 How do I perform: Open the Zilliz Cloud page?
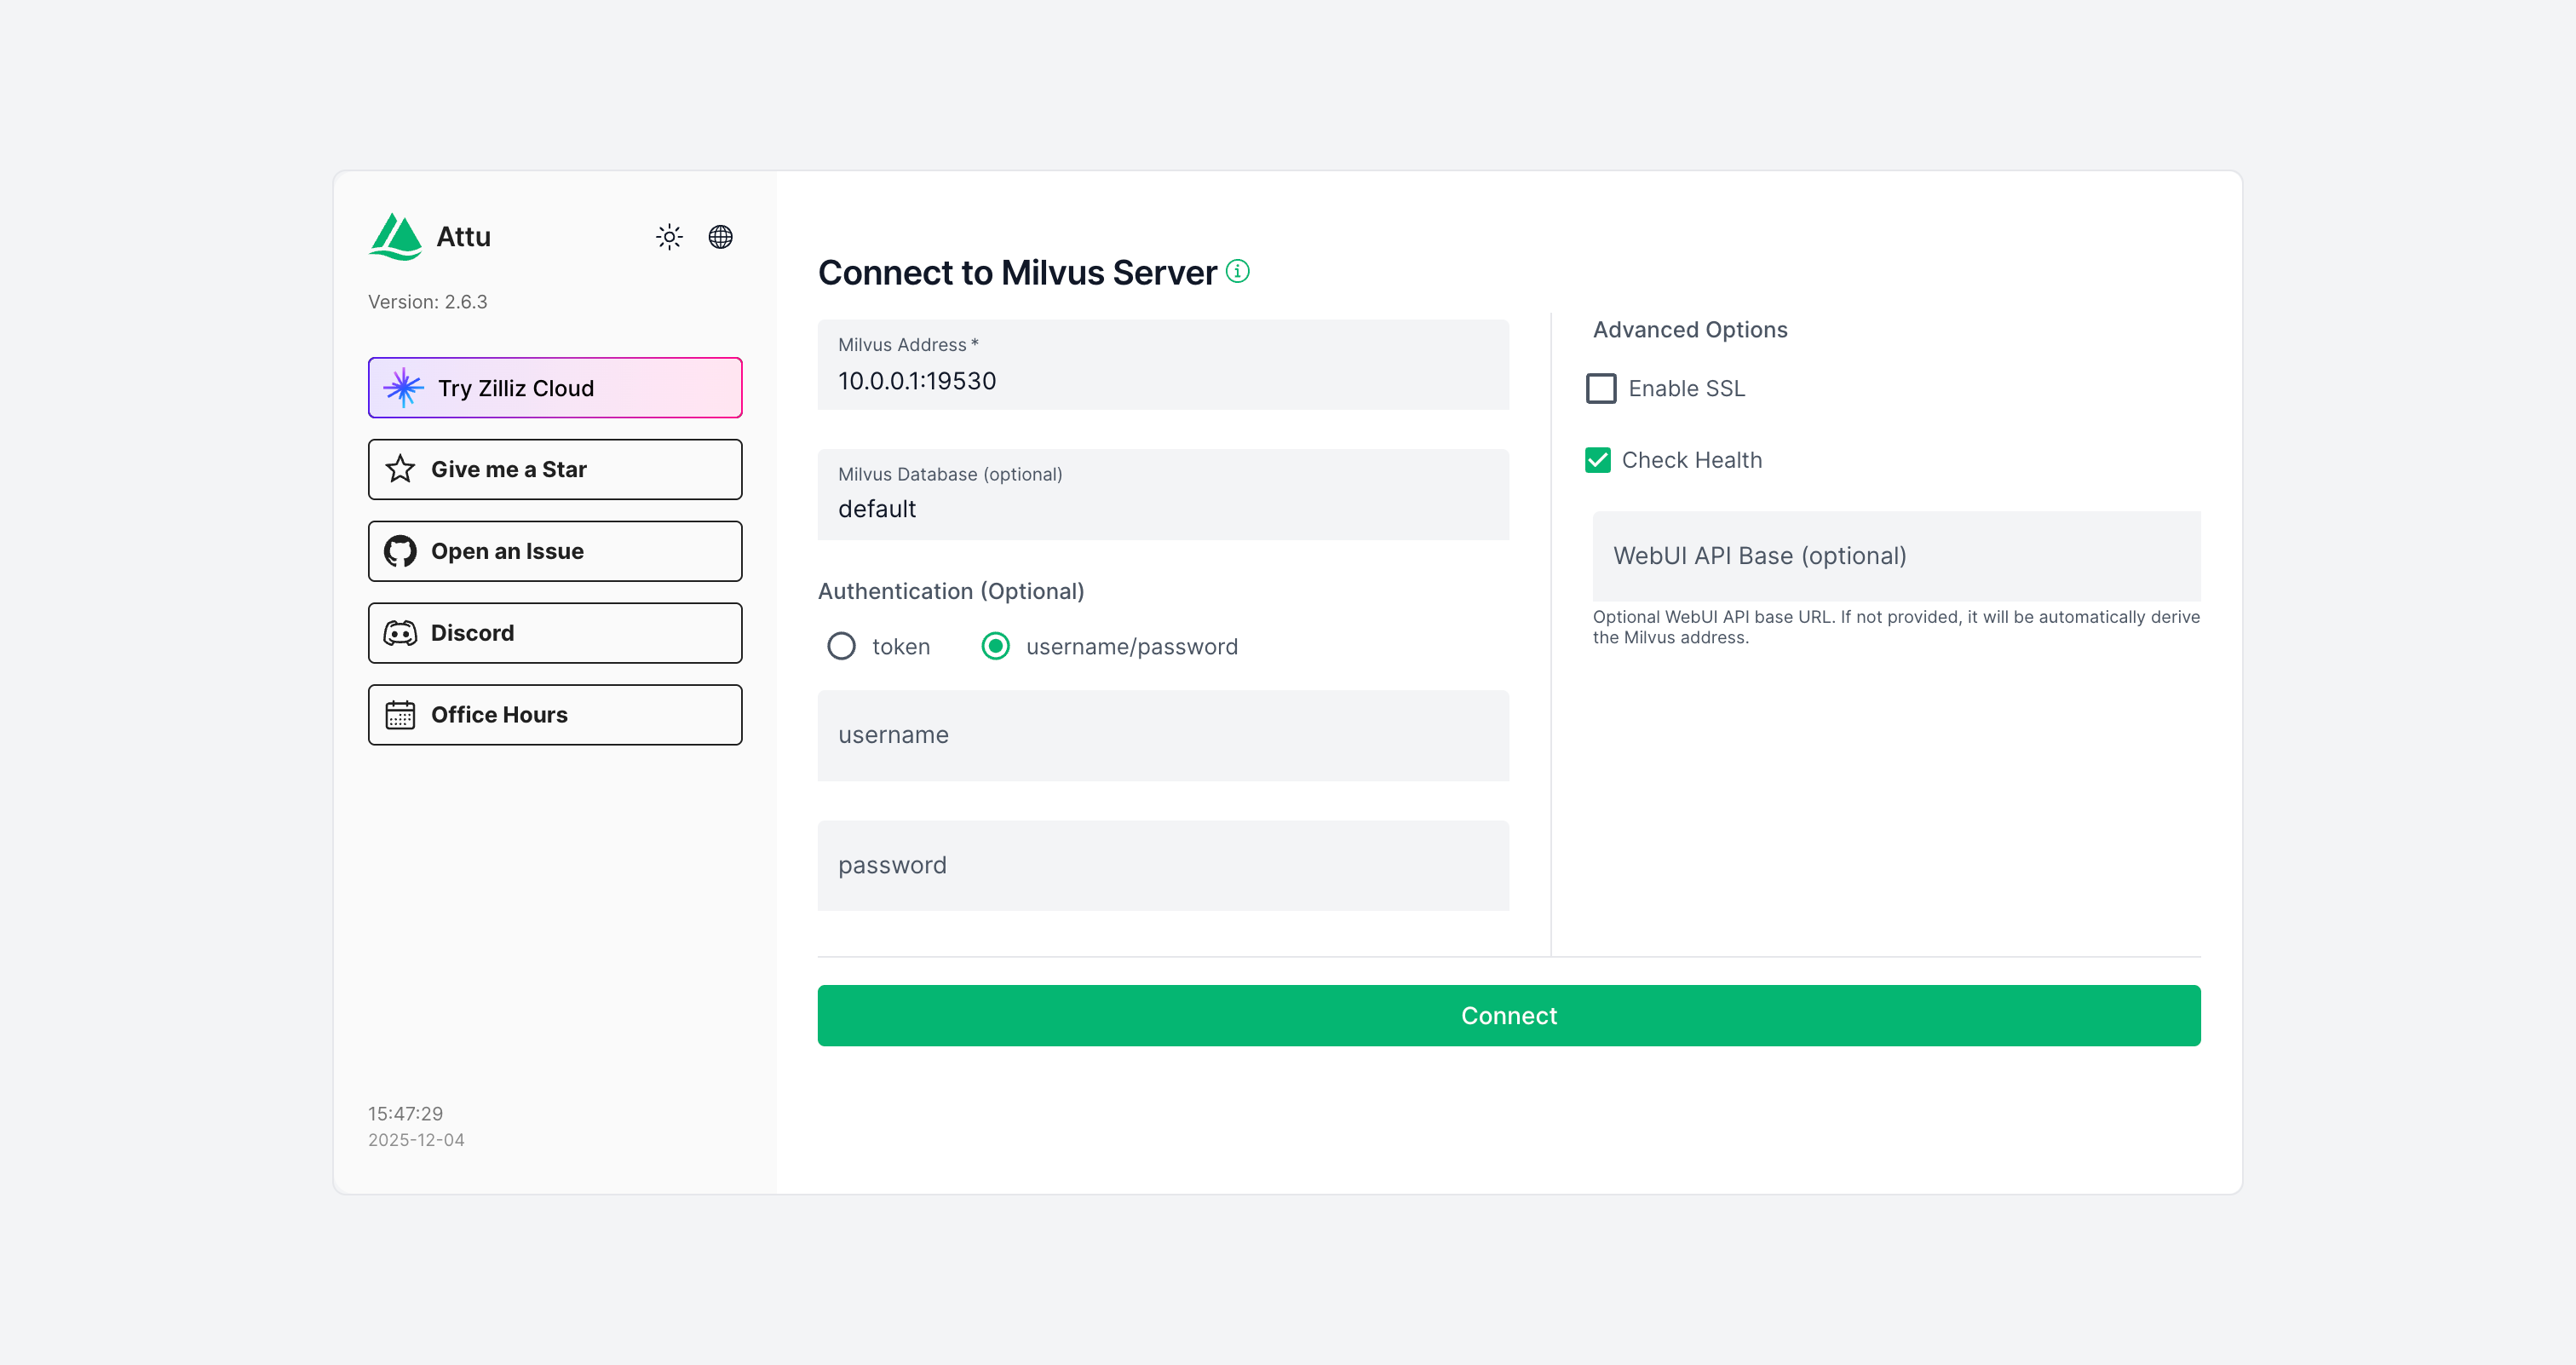coord(554,388)
